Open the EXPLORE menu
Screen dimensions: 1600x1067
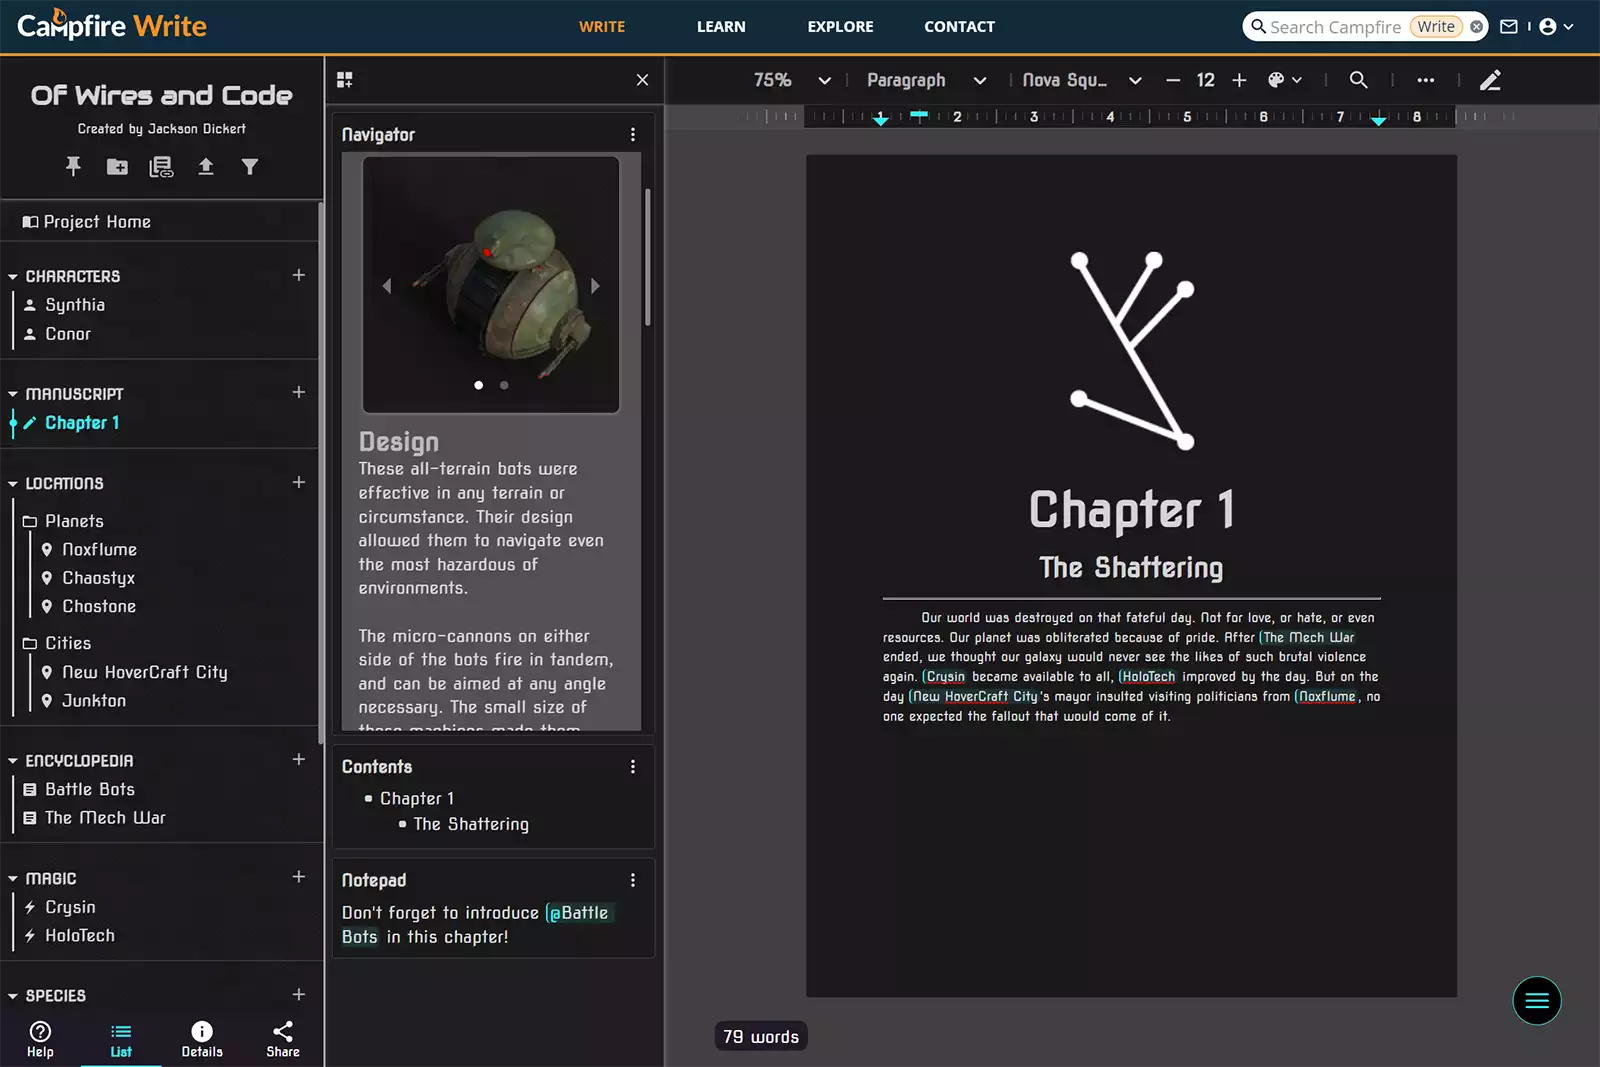click(x=839, y=27)
